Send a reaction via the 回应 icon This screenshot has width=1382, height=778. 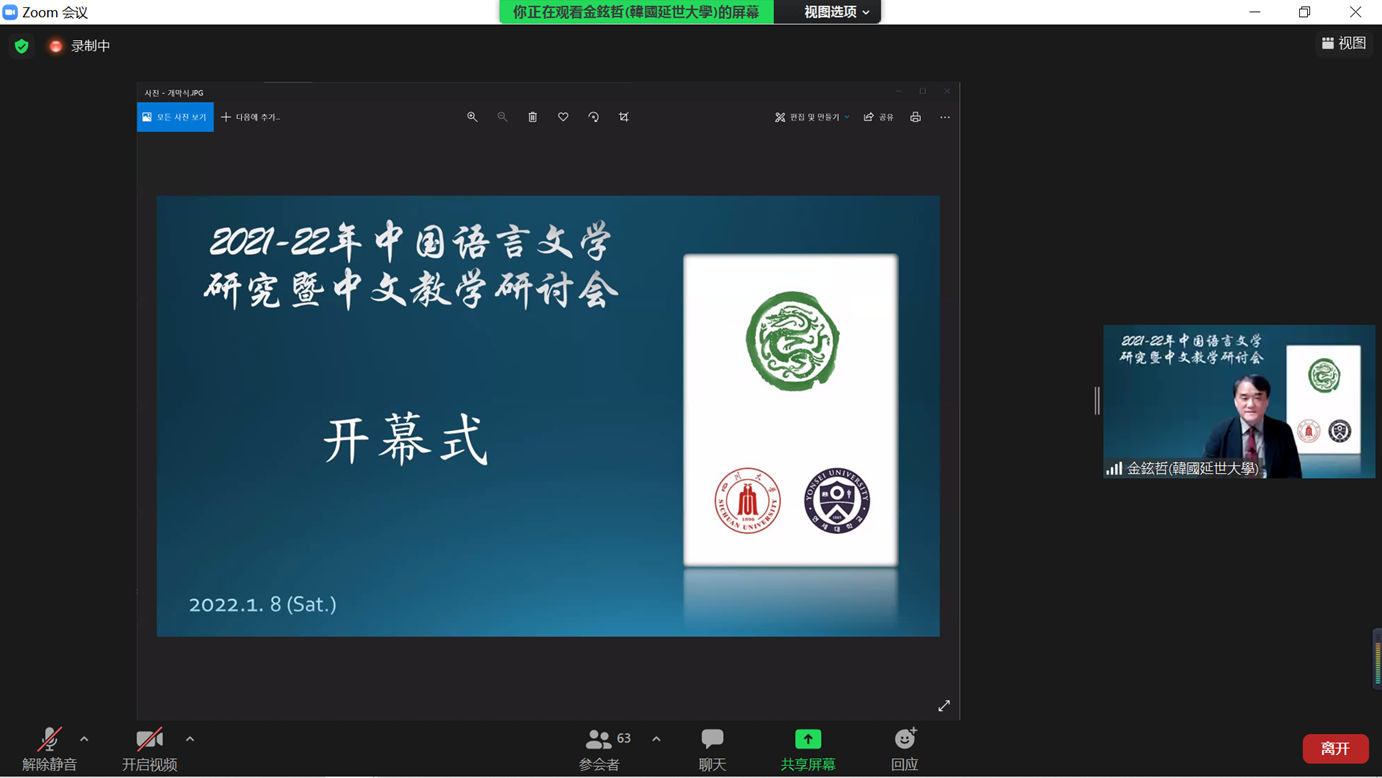(x=903, y=746)
